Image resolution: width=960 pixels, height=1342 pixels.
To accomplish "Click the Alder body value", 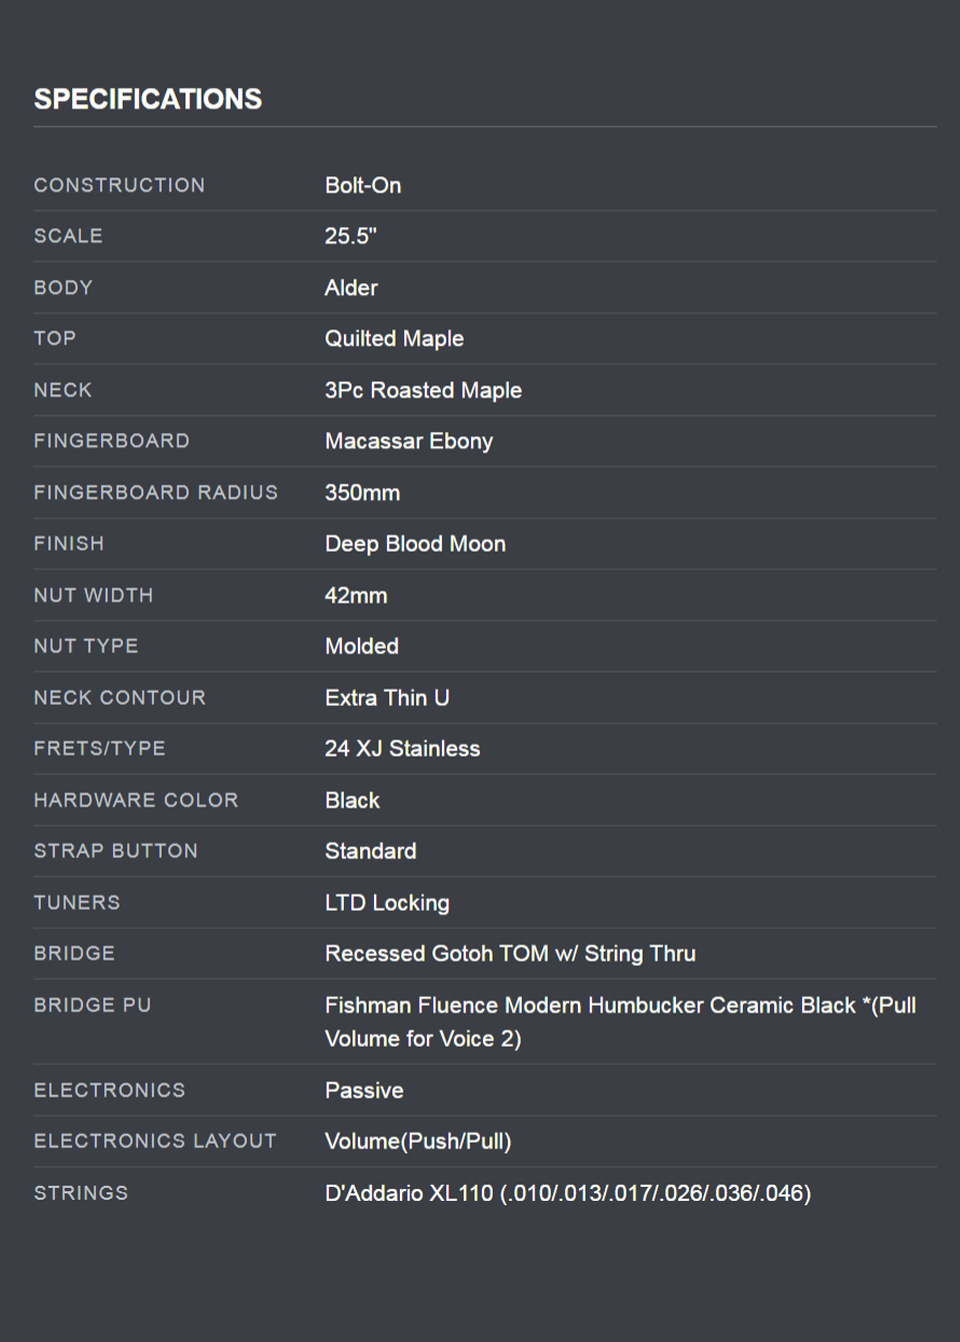I will (351, 288).
